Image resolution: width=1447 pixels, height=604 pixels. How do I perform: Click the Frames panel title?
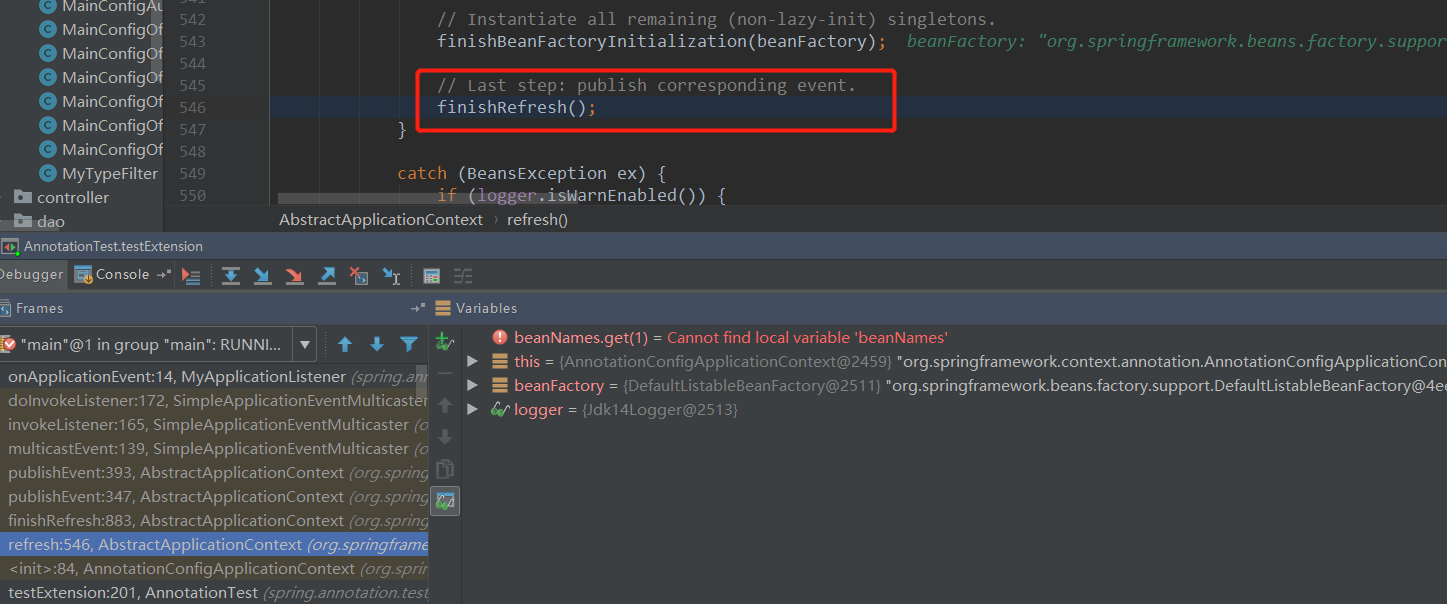[x=39, y=308]
